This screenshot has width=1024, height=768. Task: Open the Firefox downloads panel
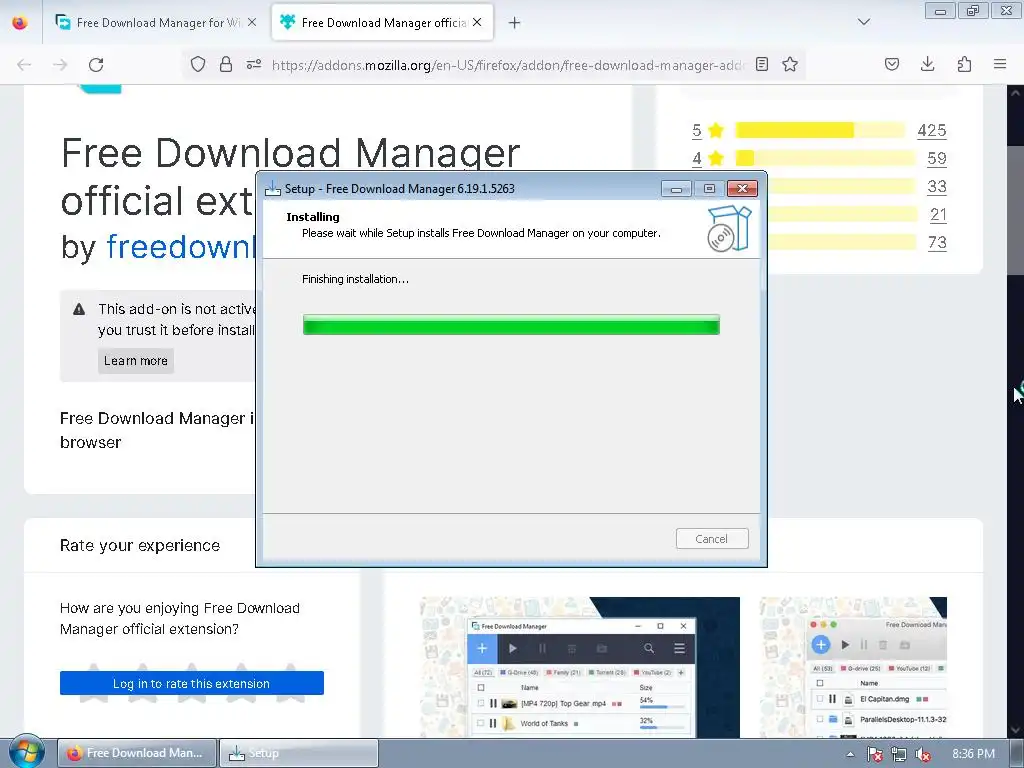[x=927, y=64]
